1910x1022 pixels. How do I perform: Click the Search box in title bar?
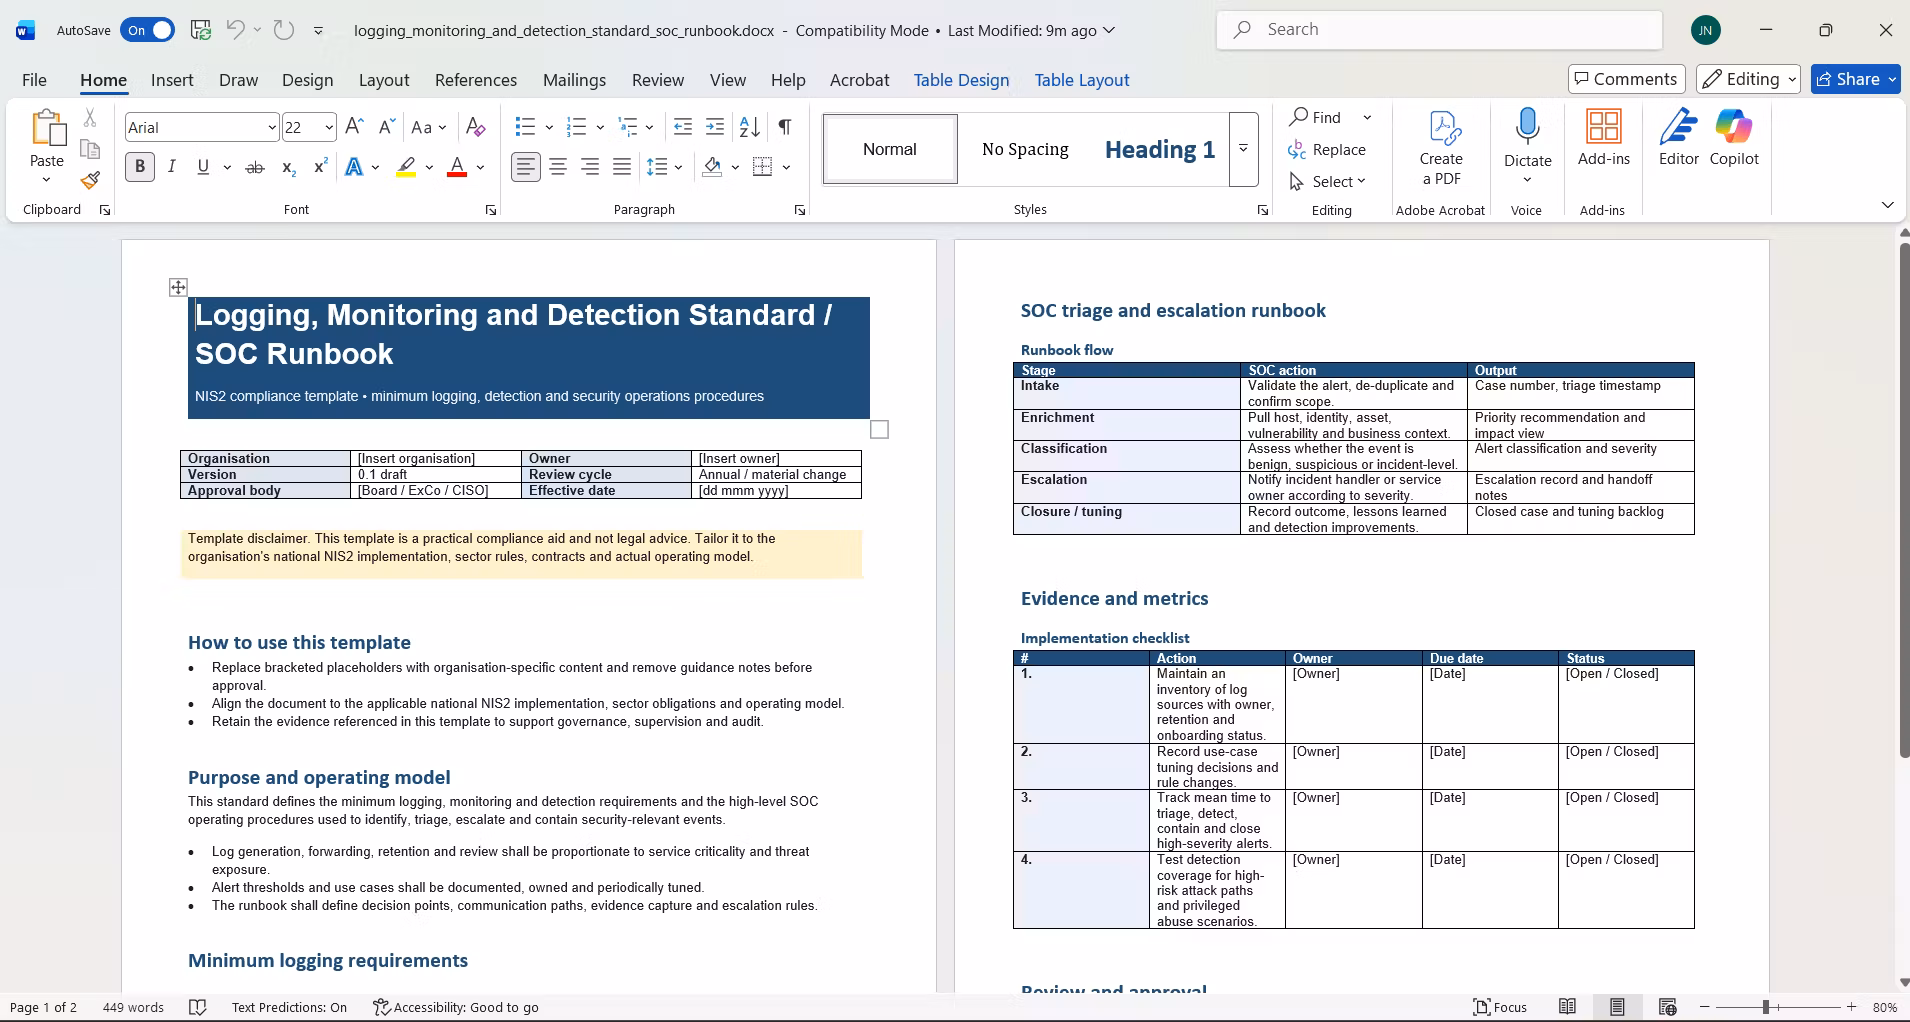(1440, 30)
